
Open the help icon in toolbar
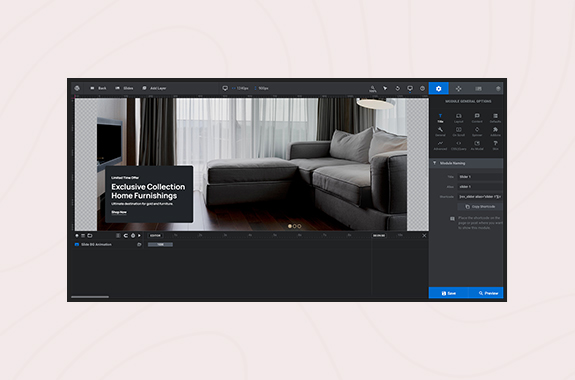pos(422,88)
